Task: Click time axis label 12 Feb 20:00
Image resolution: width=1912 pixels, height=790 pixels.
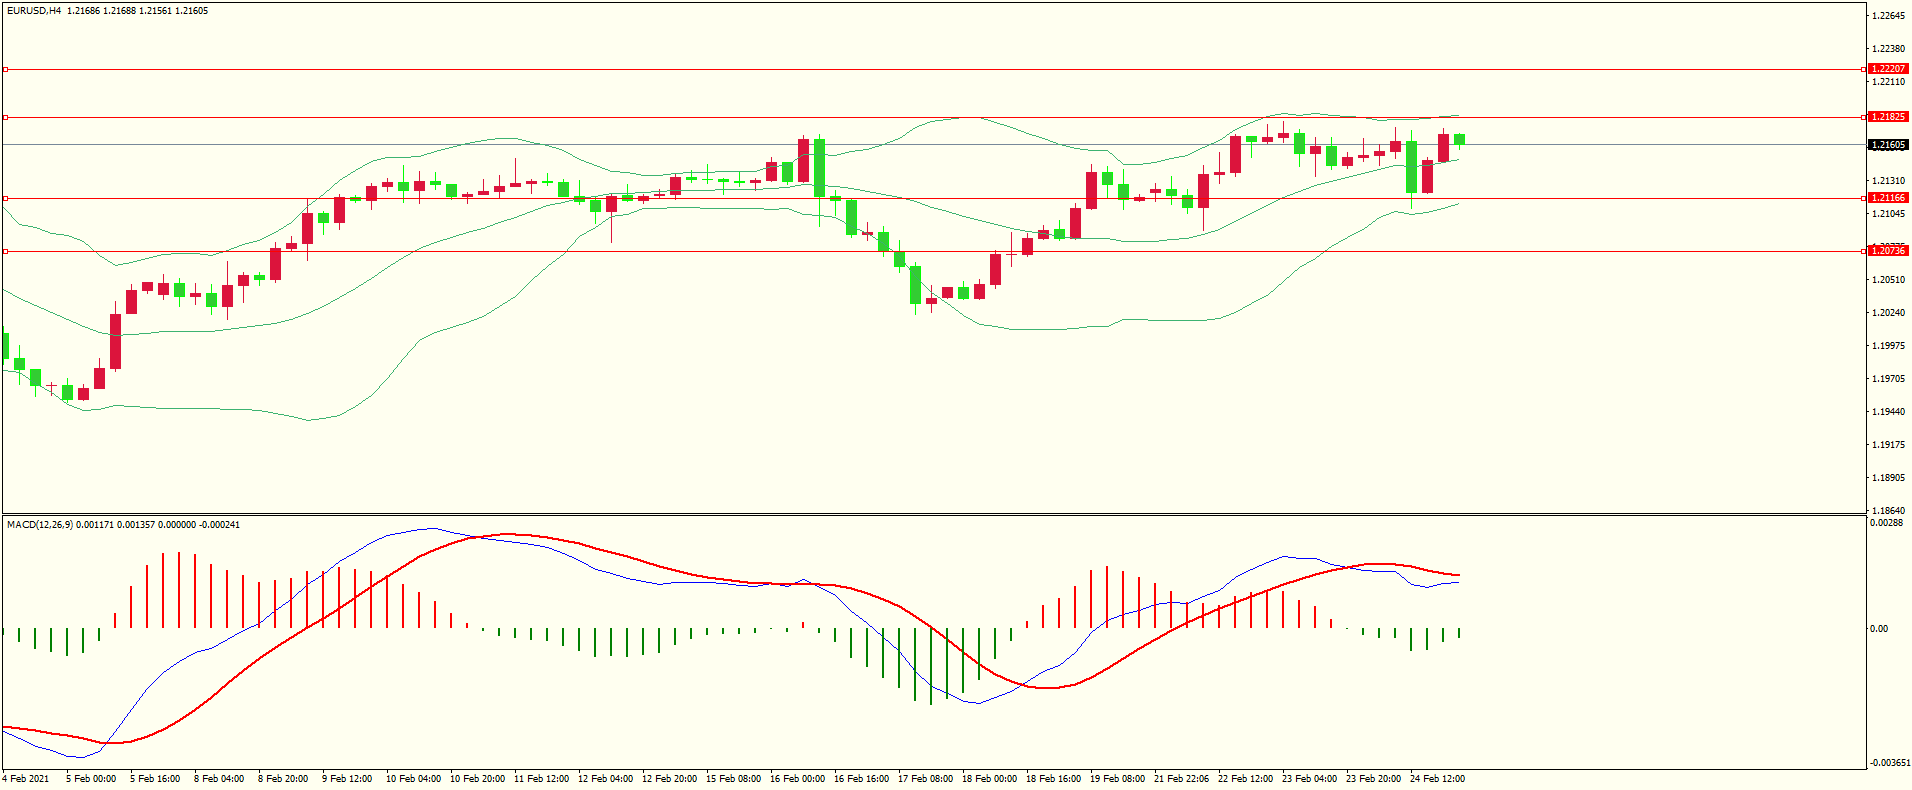Action: 669,779
